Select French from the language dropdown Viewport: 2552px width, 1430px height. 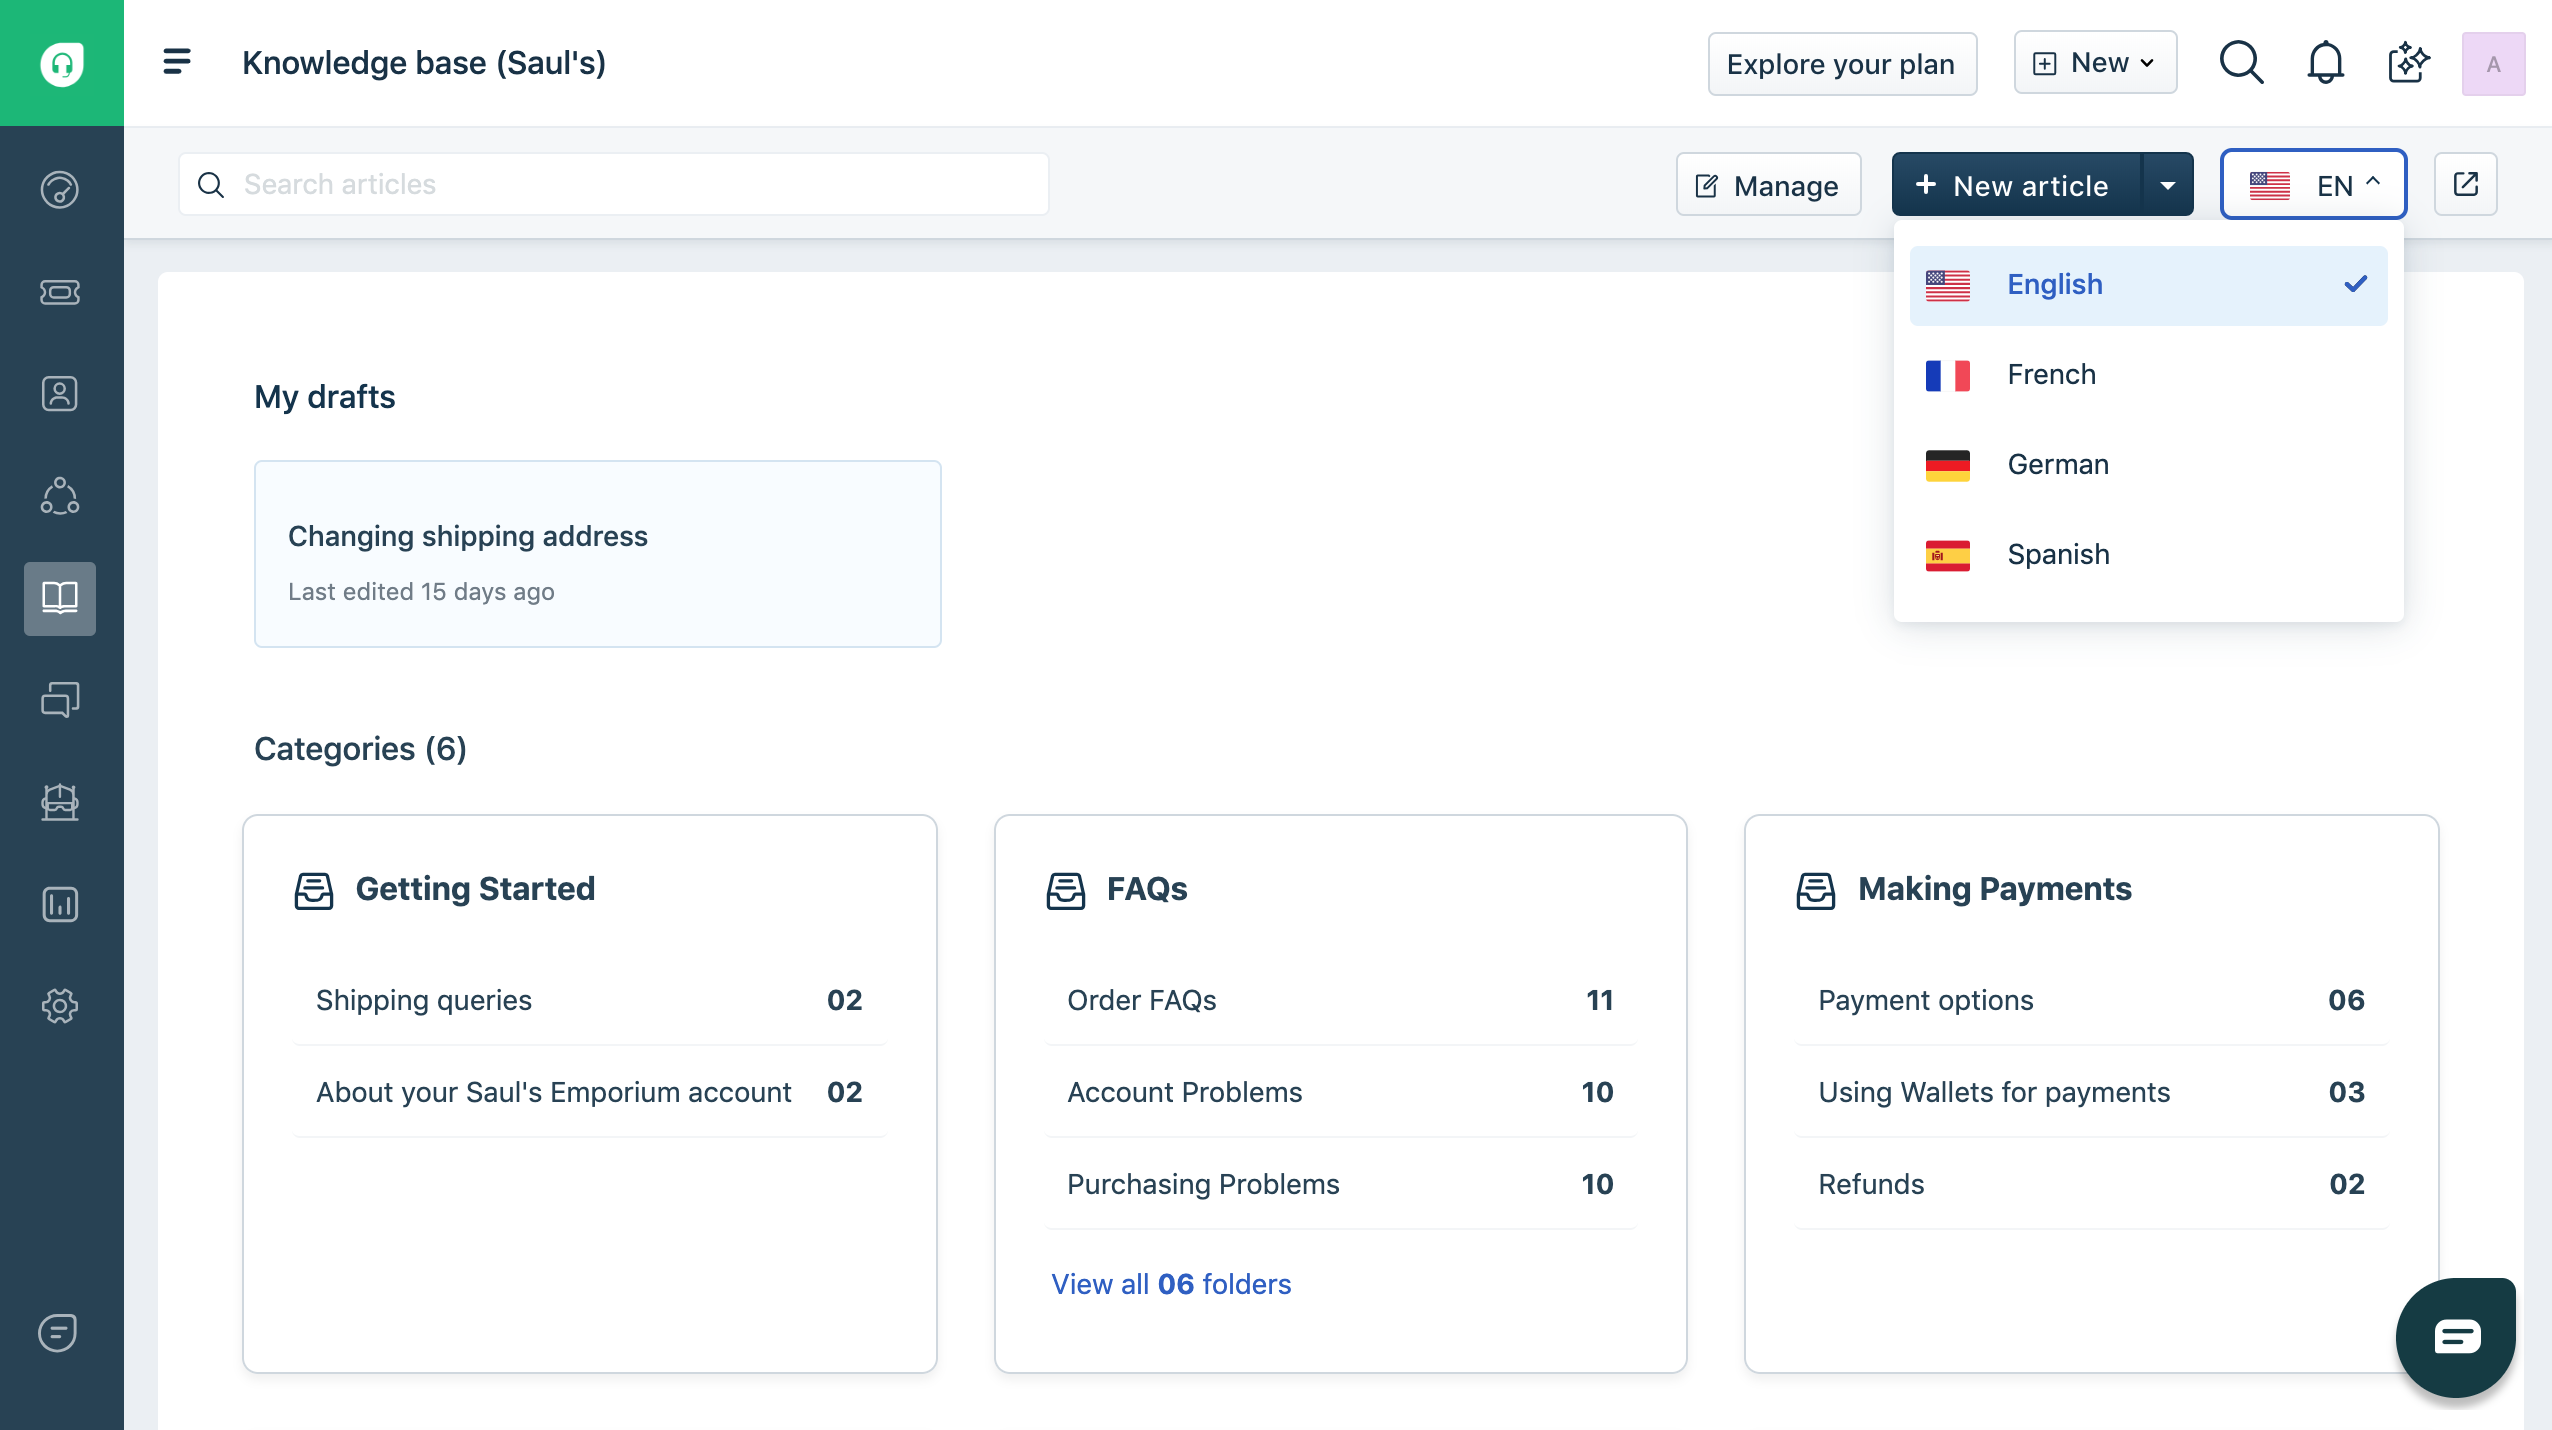(x=2050, y=374)
